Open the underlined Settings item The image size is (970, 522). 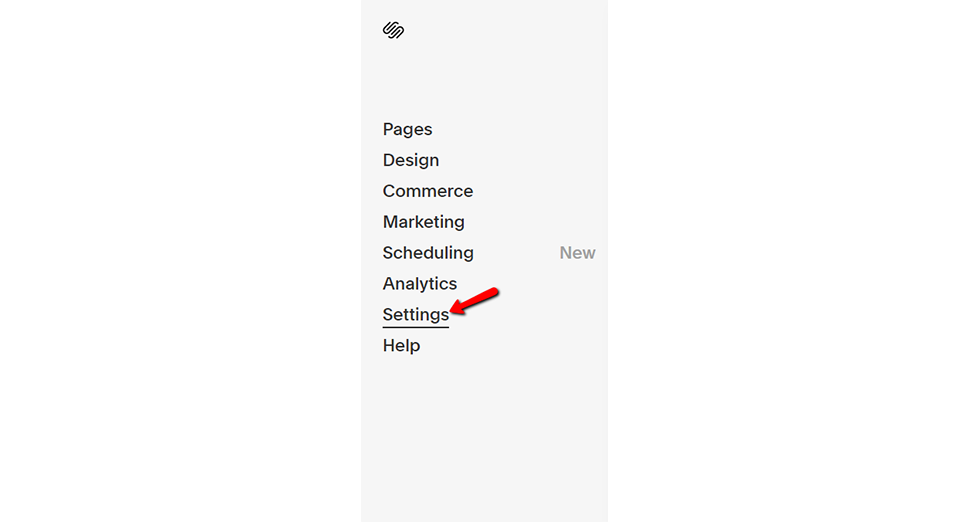point(416,315)
